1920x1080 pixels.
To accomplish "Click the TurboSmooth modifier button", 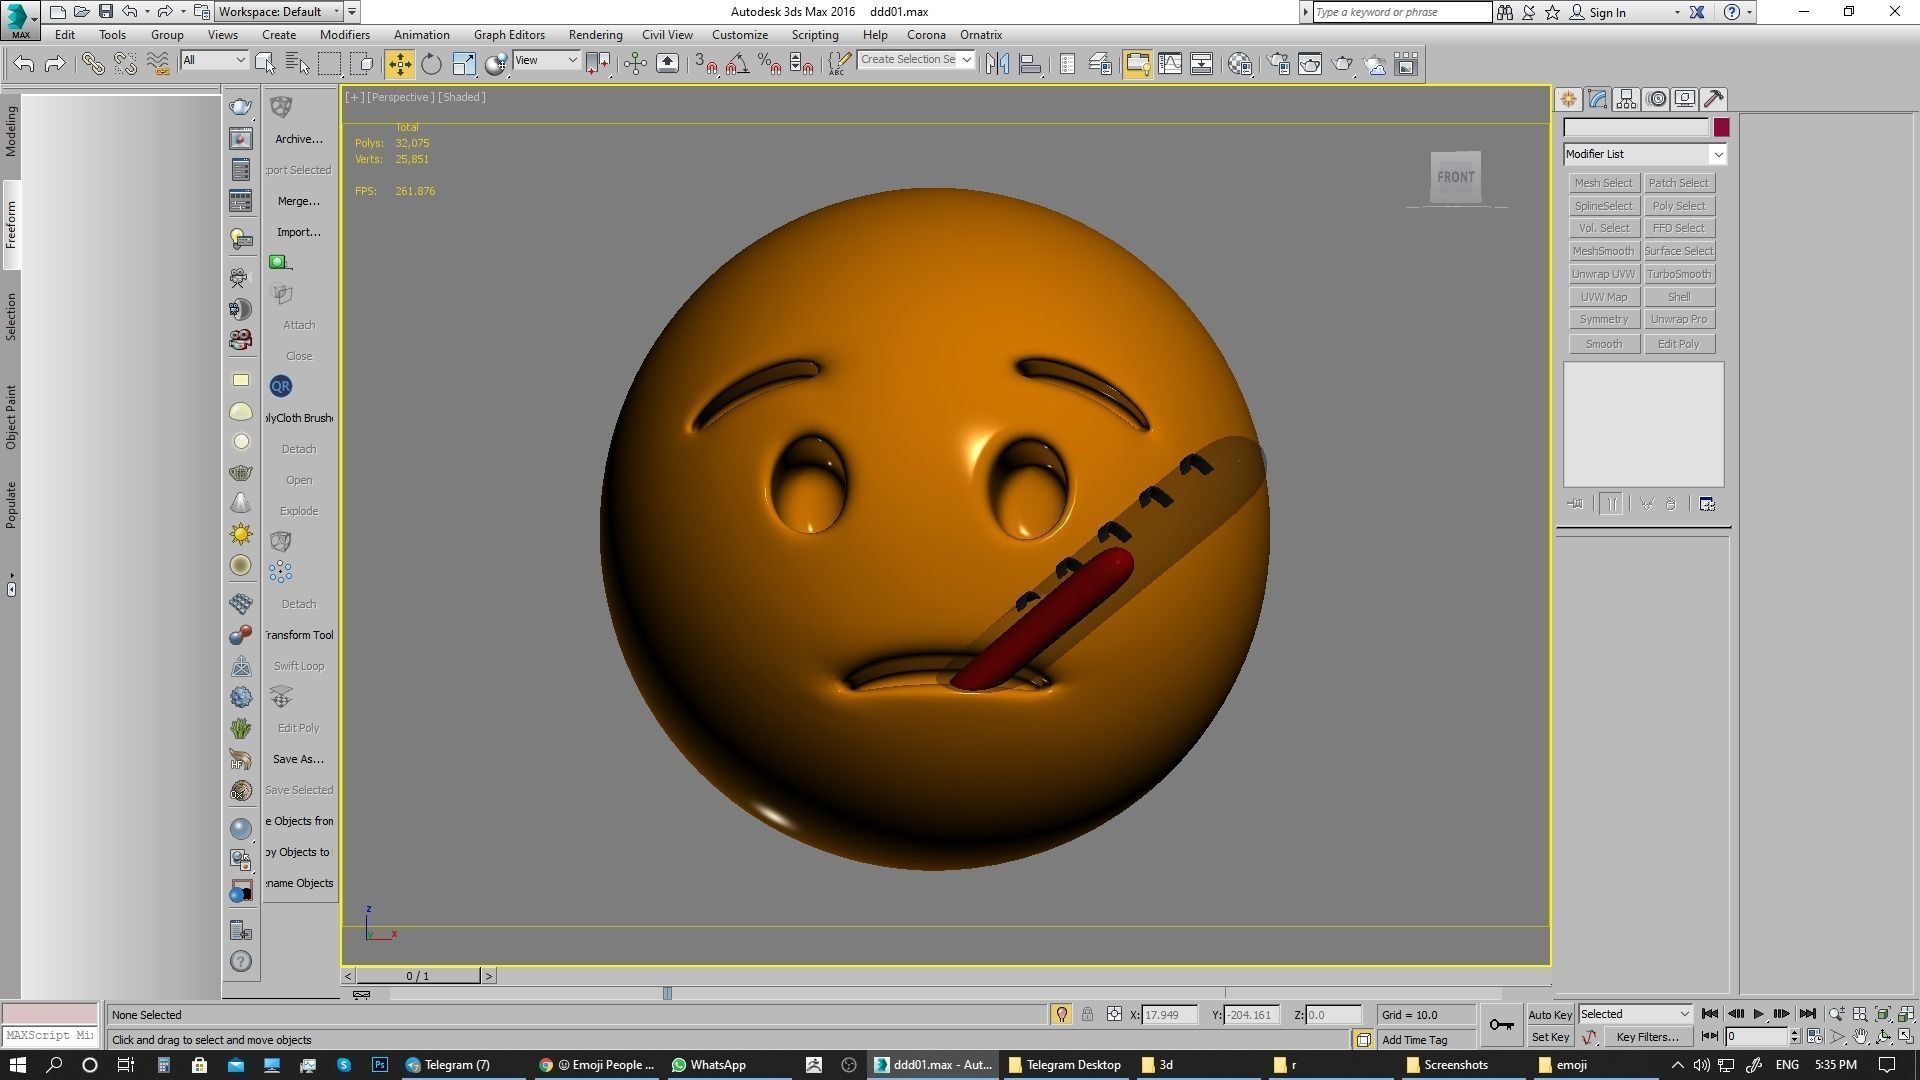I will click(1678, 274).
